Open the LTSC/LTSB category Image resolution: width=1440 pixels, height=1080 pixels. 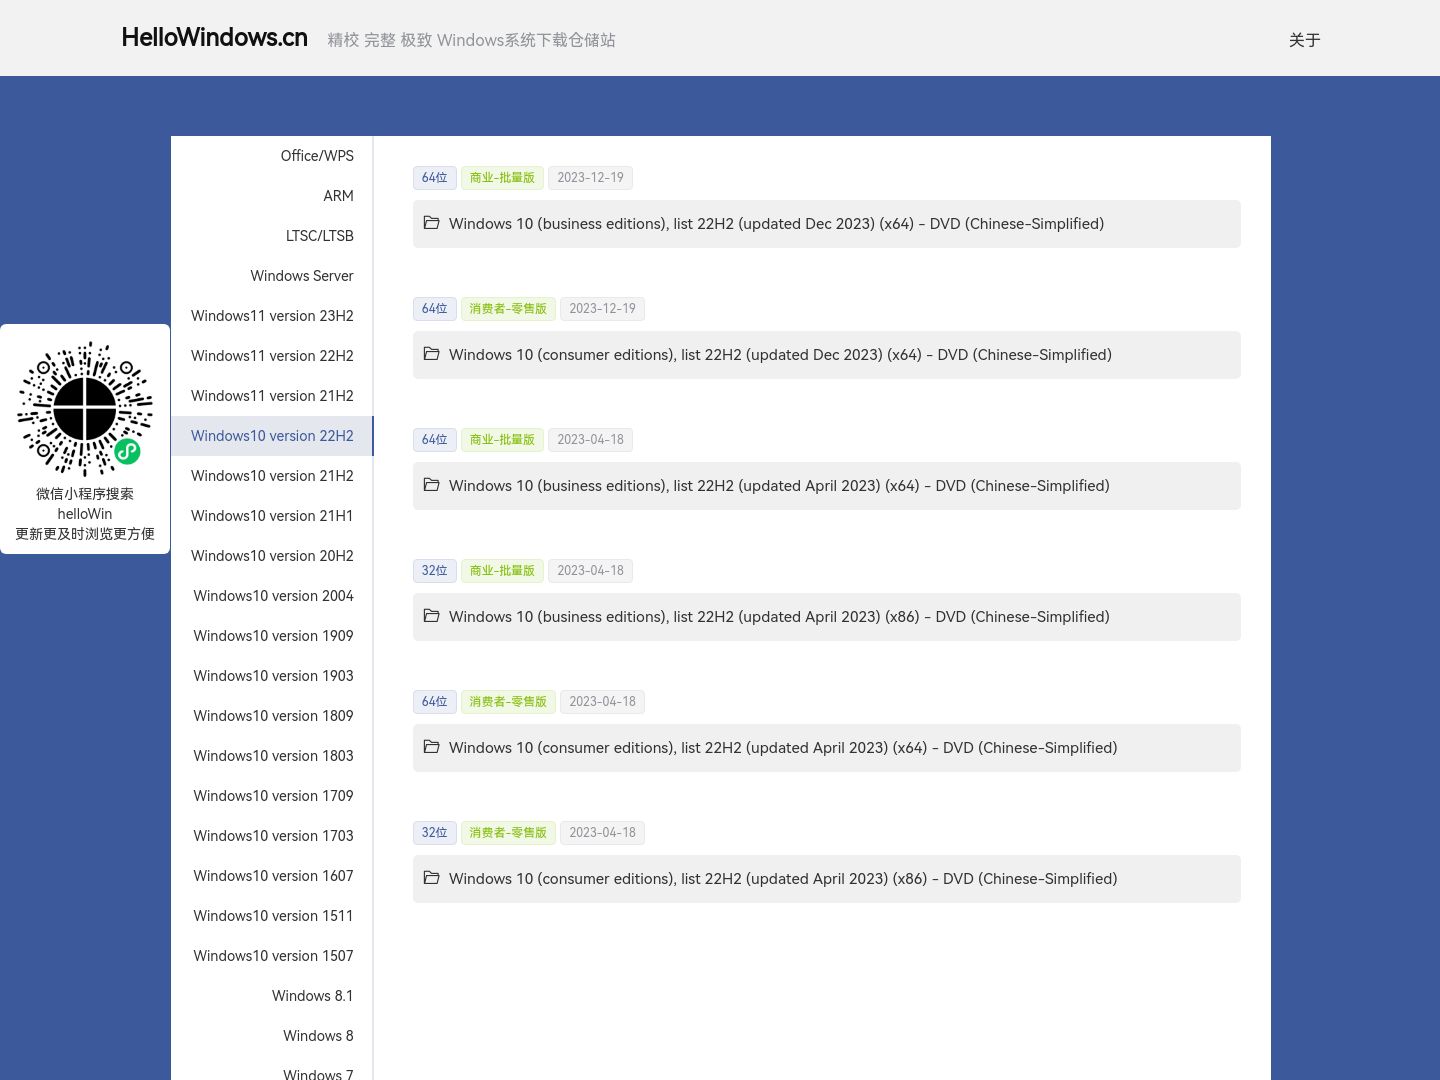272,236
